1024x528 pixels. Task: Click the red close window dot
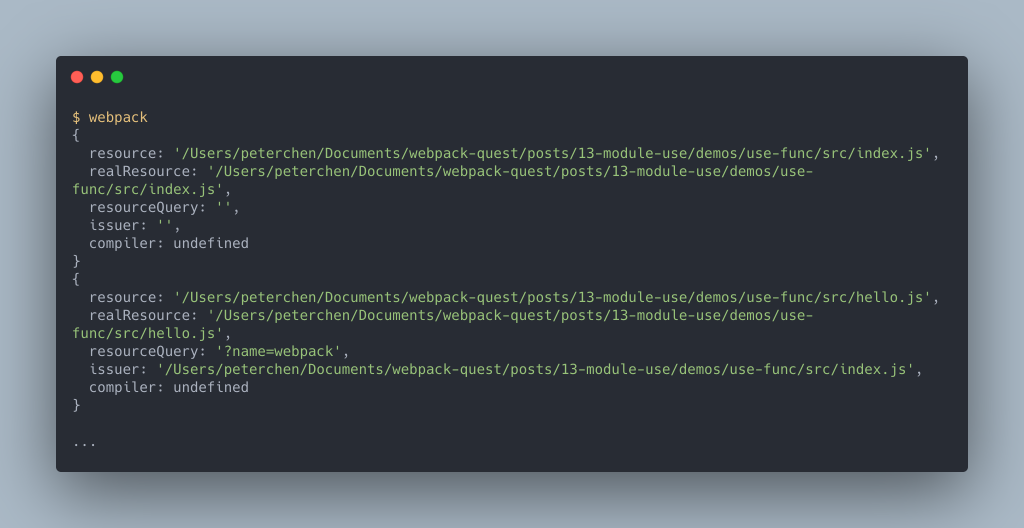(x=77, y=77)
